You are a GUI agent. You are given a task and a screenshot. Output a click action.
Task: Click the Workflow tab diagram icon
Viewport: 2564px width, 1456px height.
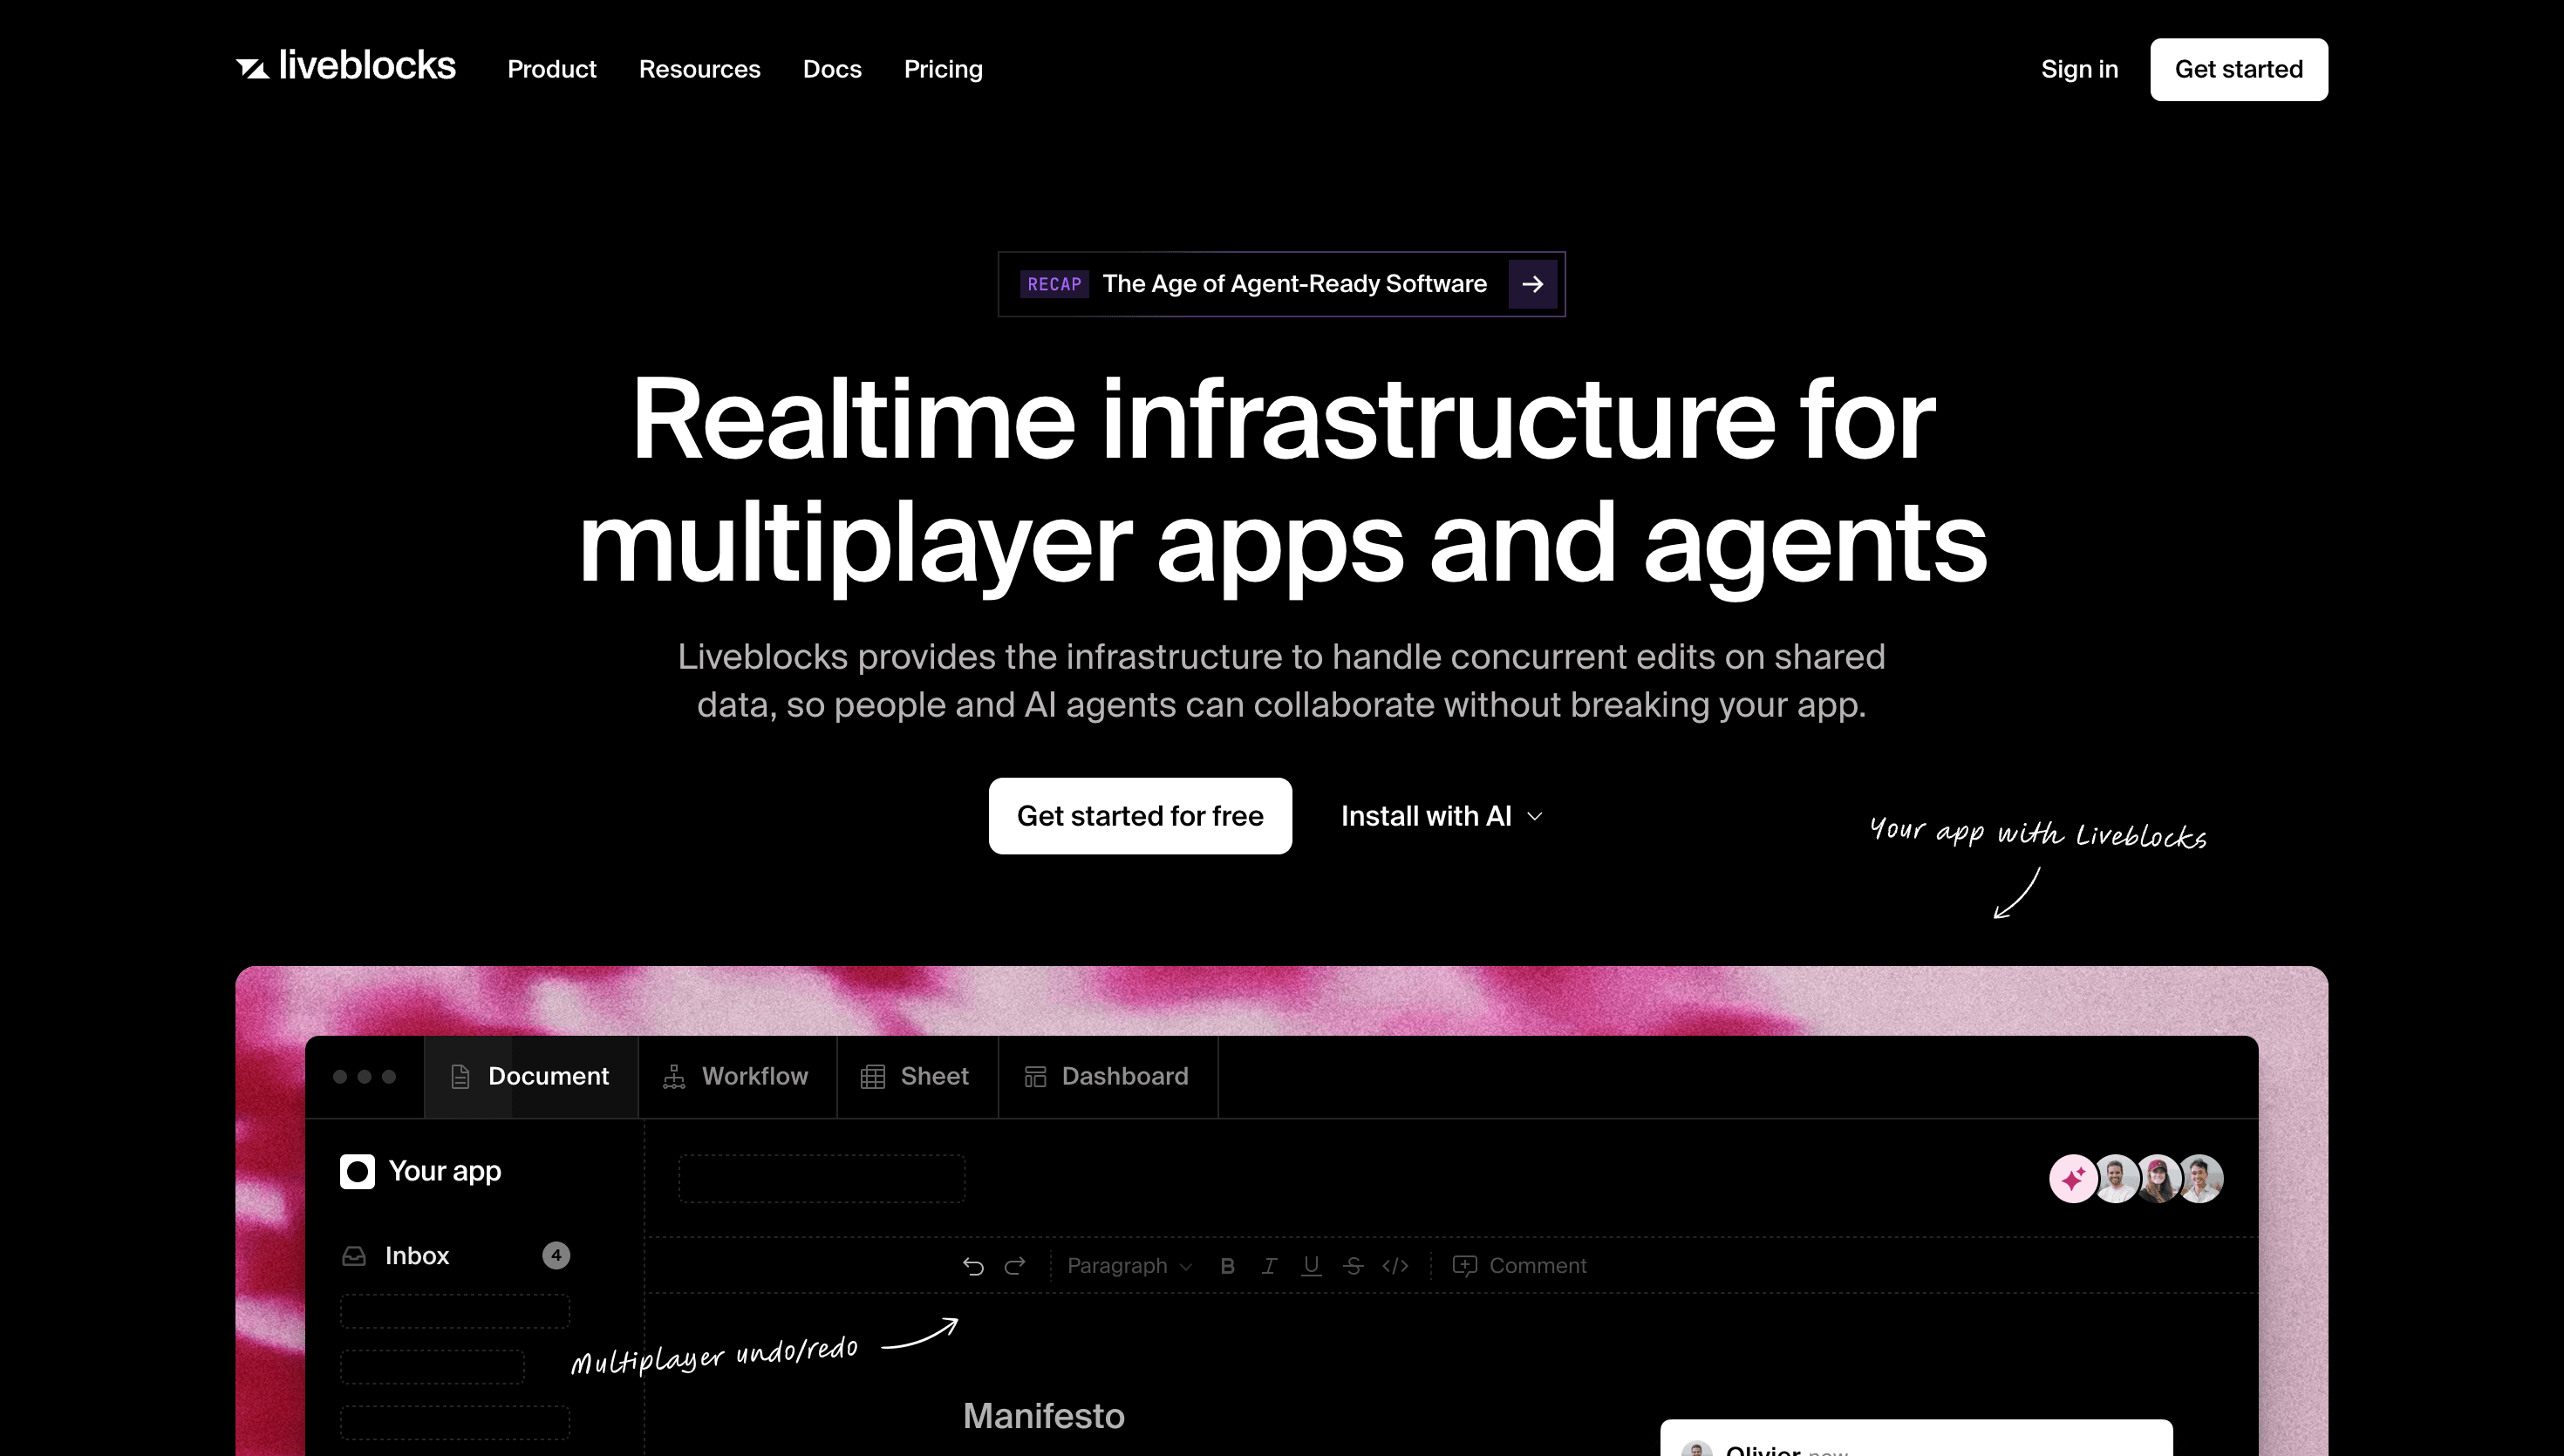(x=674, y=1077)
